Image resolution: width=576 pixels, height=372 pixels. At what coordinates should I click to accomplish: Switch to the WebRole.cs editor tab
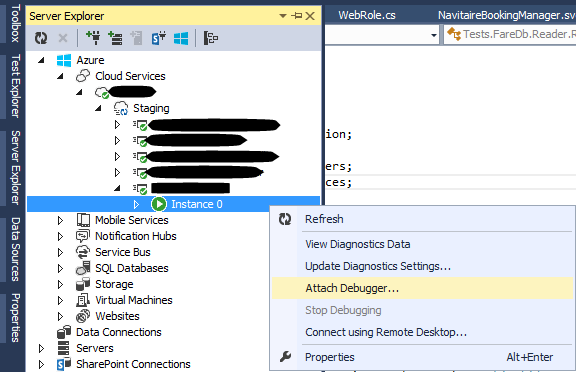point(367,15)
